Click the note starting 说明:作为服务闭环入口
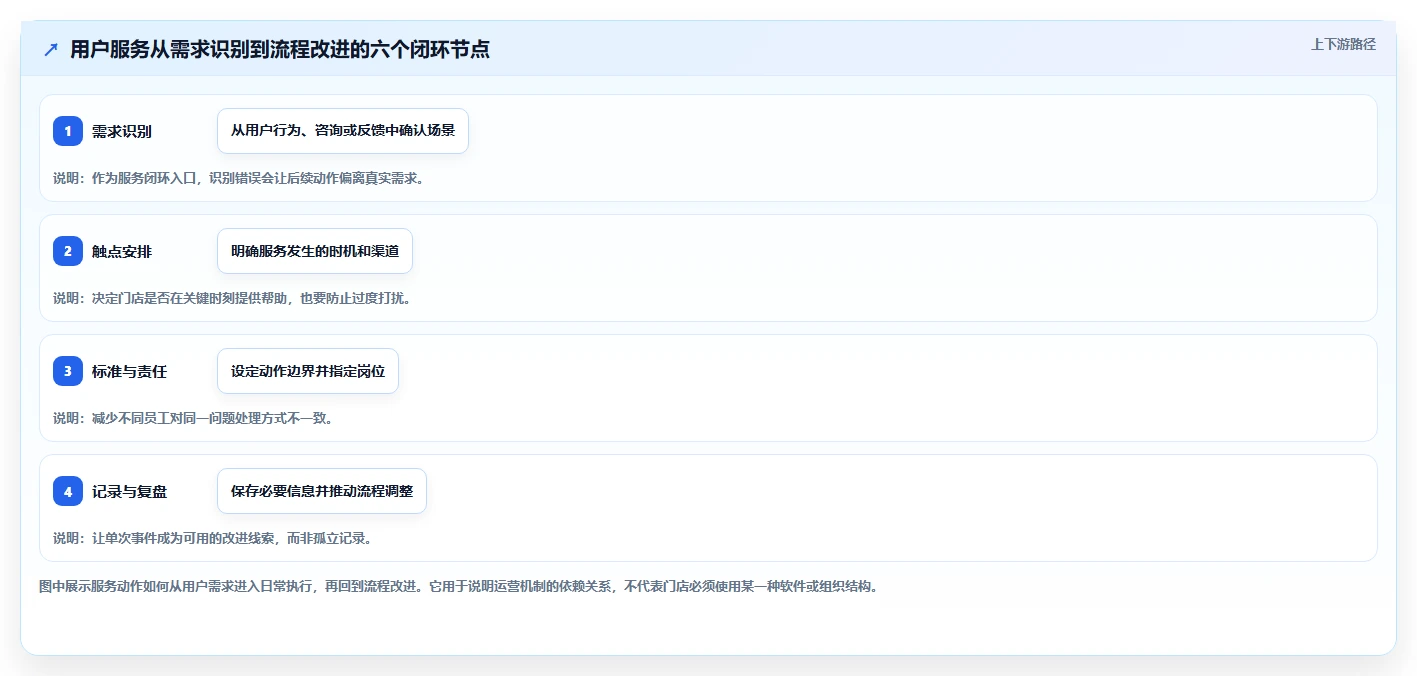The width and height of the screenshot is (1417, 676). click(239, 178)
